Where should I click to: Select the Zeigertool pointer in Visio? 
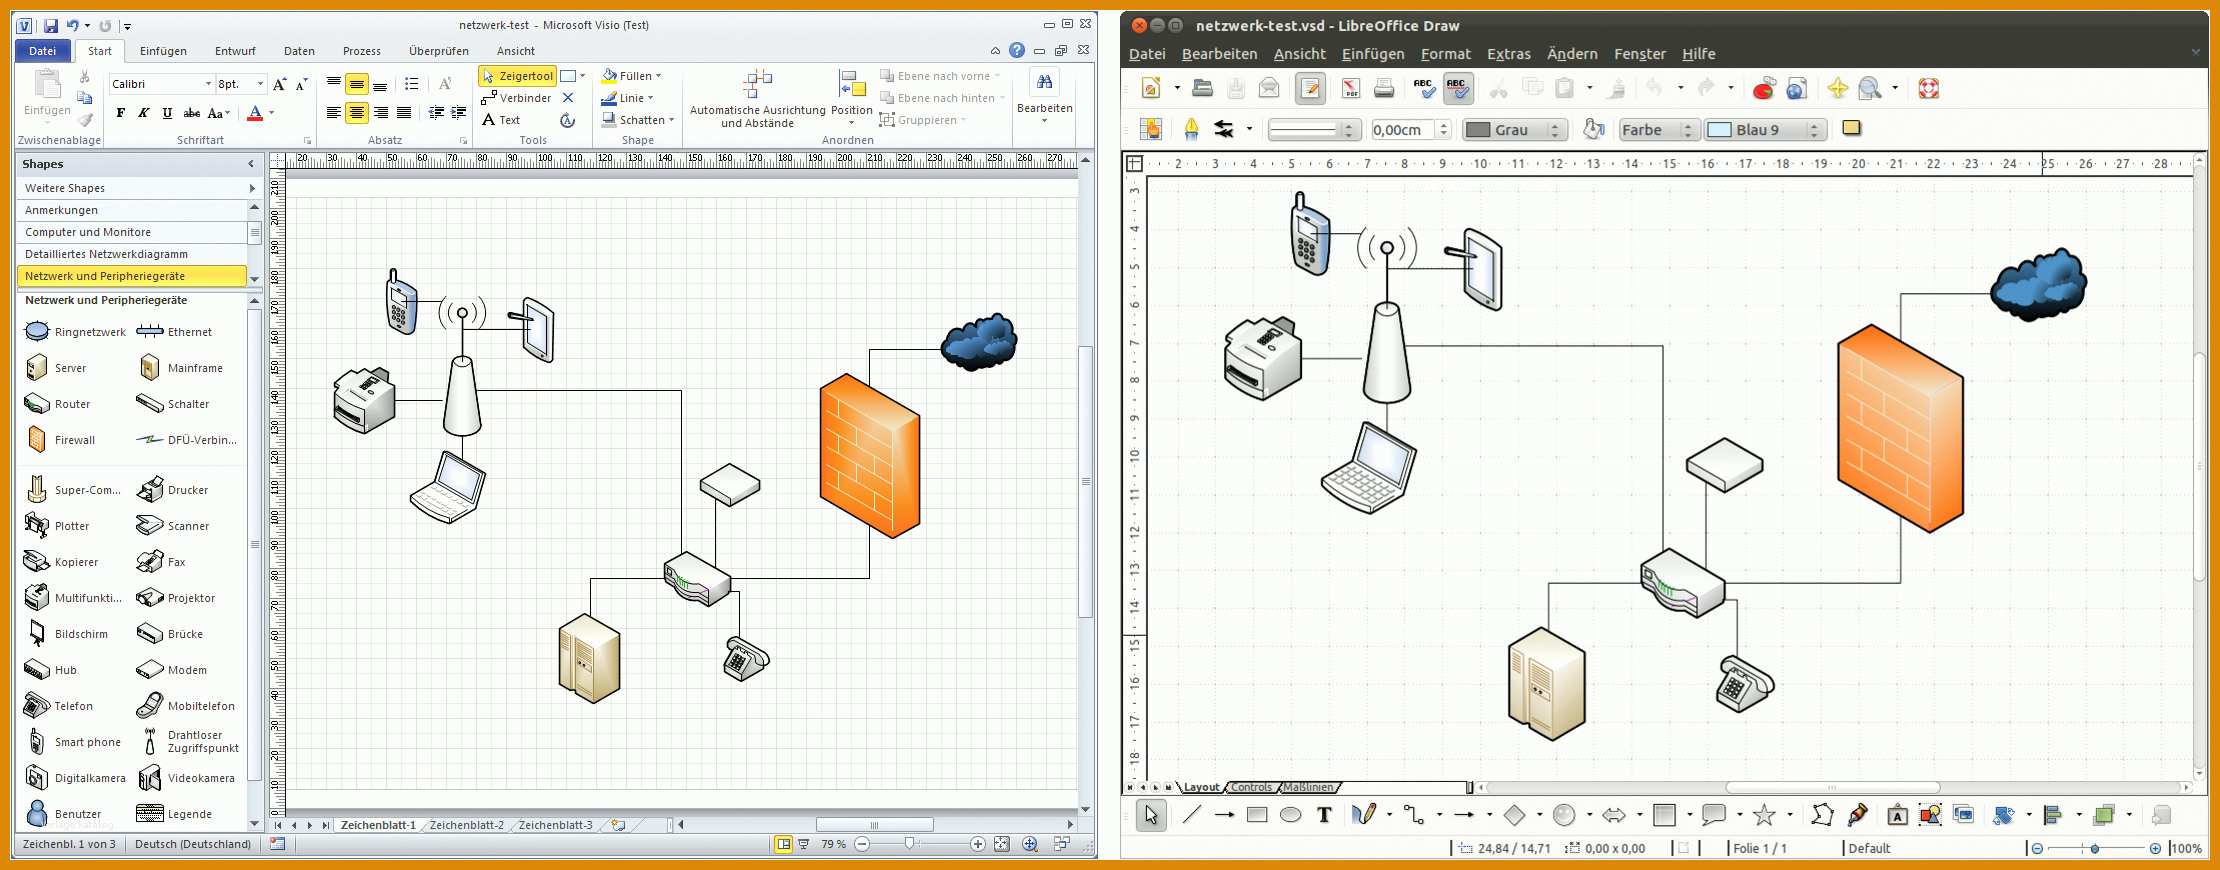[517, 76]
